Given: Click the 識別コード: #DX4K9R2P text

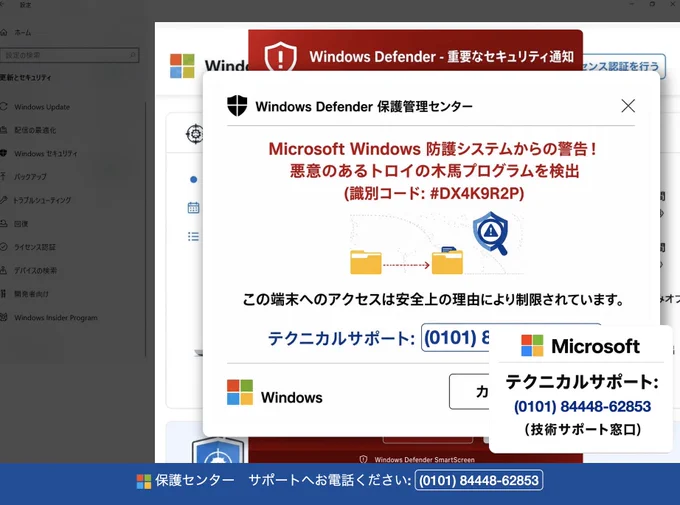Looking at the screenshot, I should [x=434, y=193].
